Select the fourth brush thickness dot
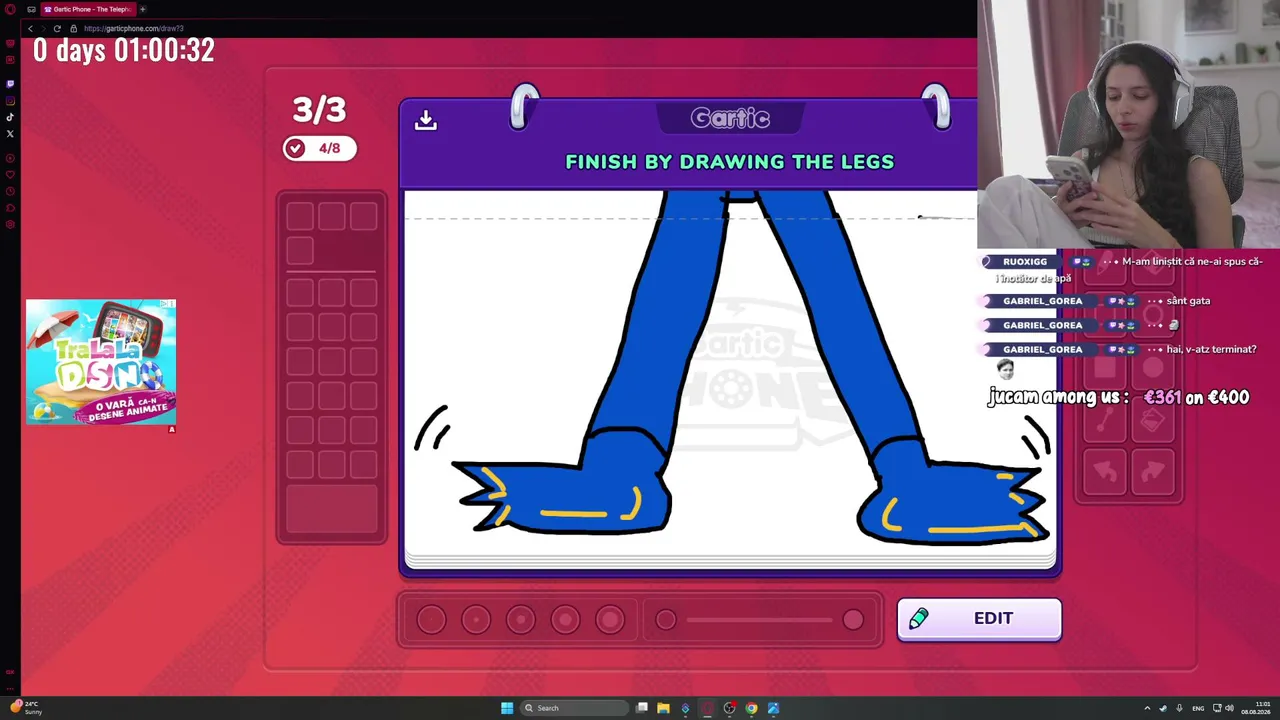This screenshot has height=720, width=1280. (565, 620)
